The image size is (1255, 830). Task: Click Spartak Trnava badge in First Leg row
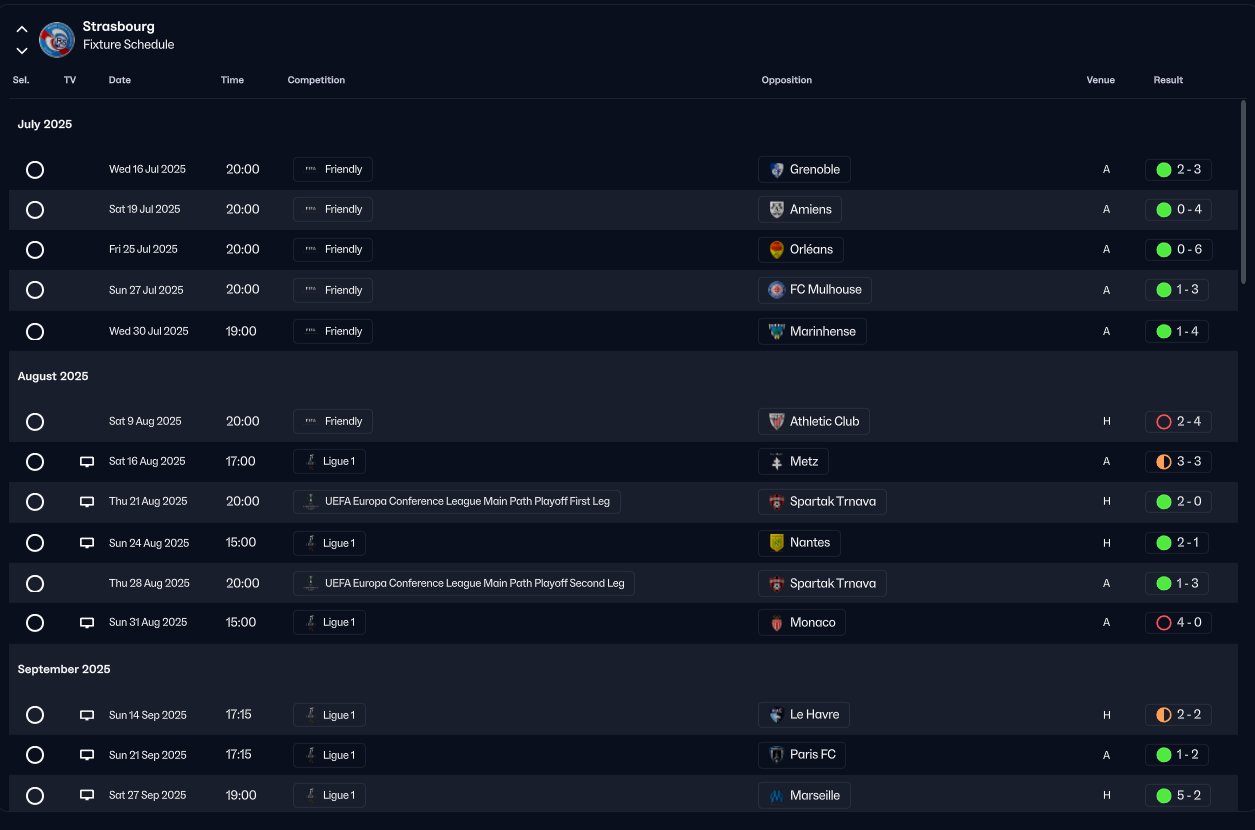[776, 501]
